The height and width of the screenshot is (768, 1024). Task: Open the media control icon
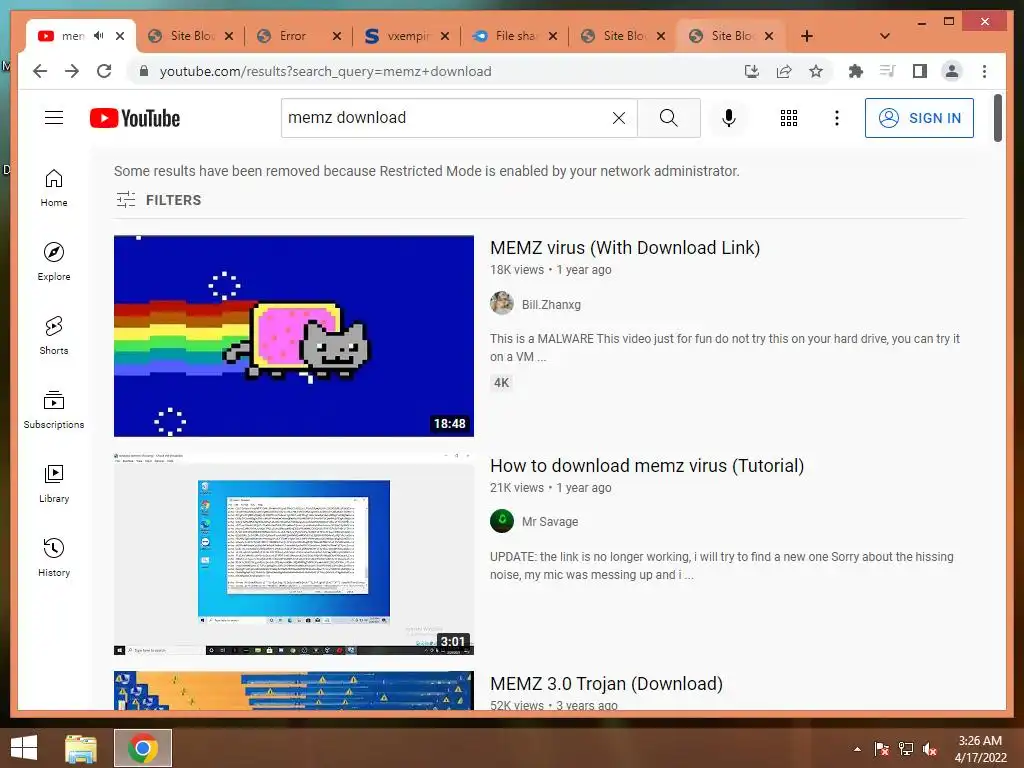(x=888, y=71)
